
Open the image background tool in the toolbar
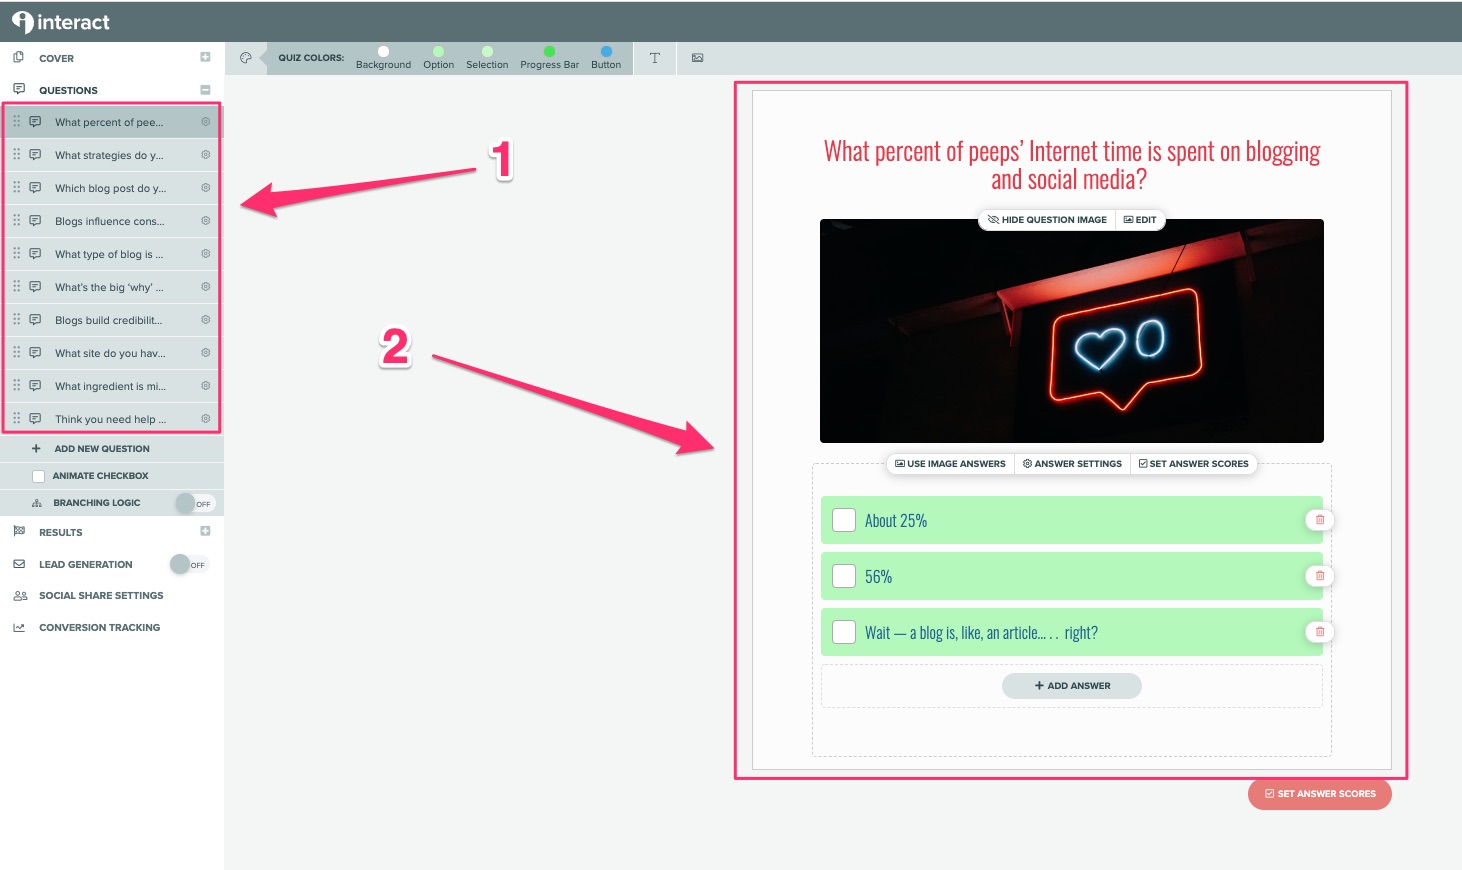[x=697, y=58]
